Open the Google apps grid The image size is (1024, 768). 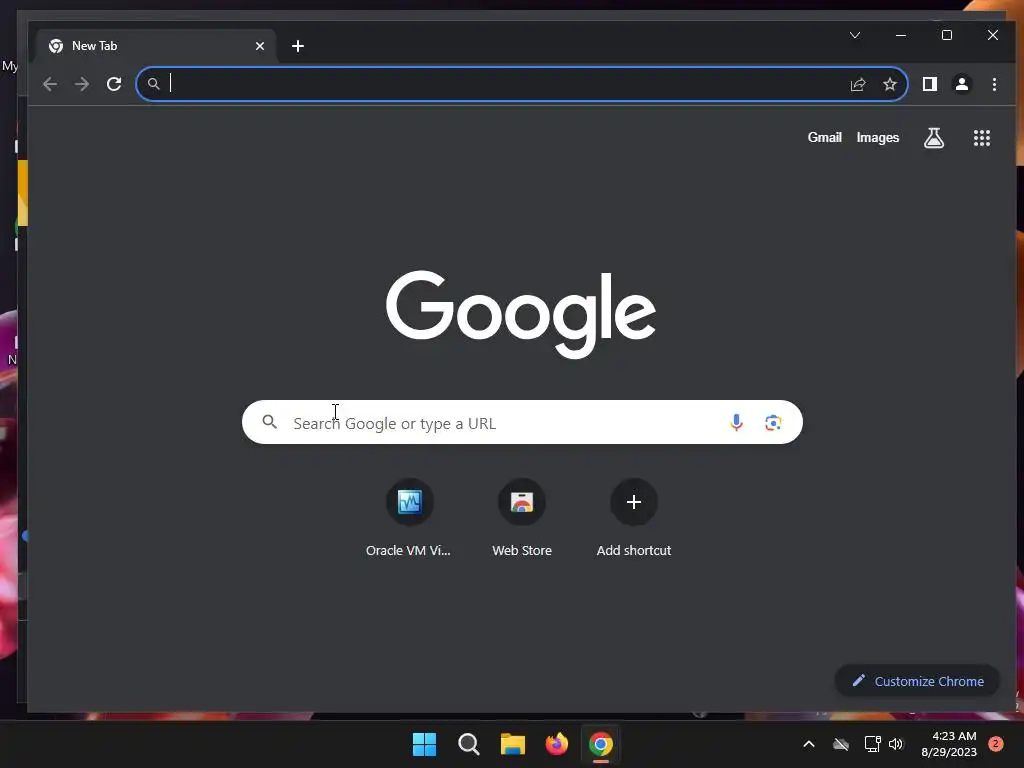coord(982,138)
